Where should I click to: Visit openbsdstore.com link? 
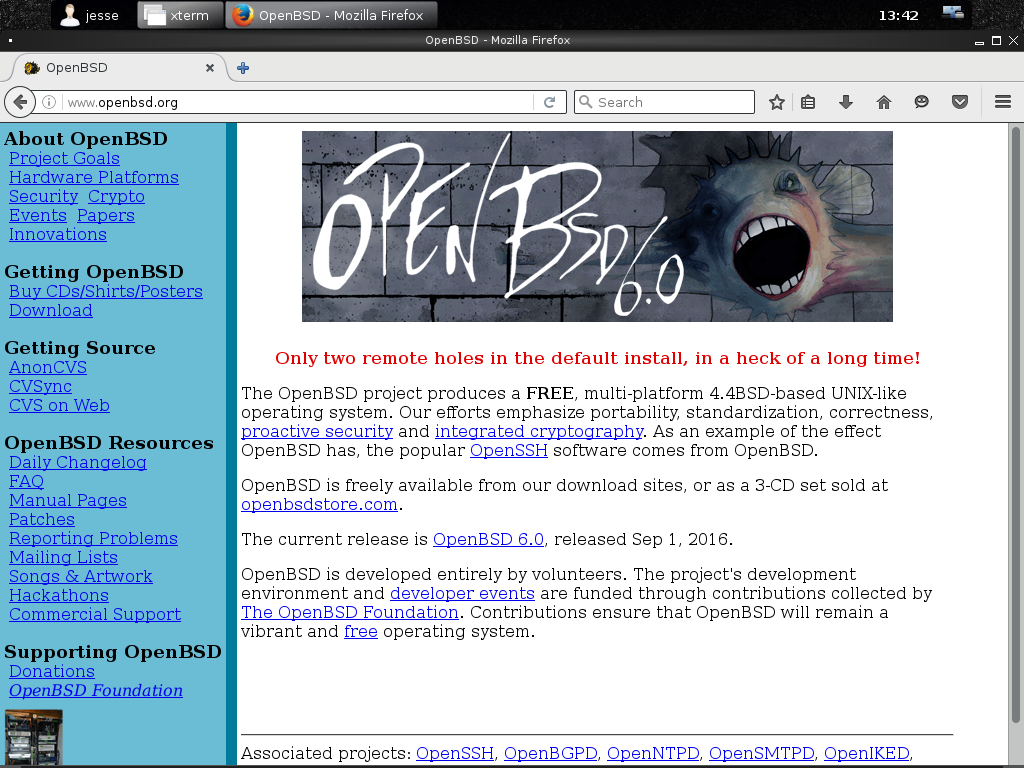click(x=319, y=505)
